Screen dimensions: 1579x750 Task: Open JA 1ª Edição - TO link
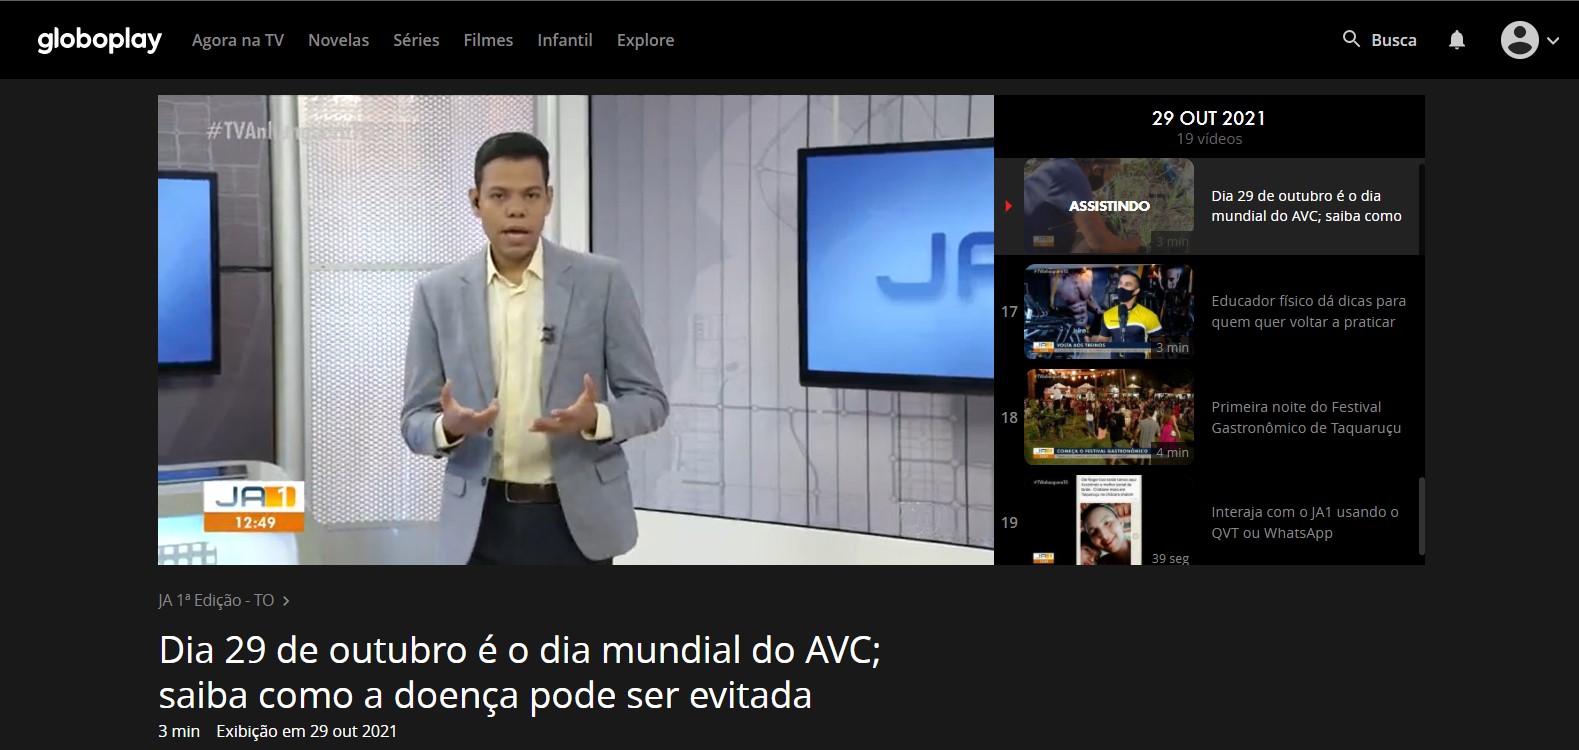[216, 600]
